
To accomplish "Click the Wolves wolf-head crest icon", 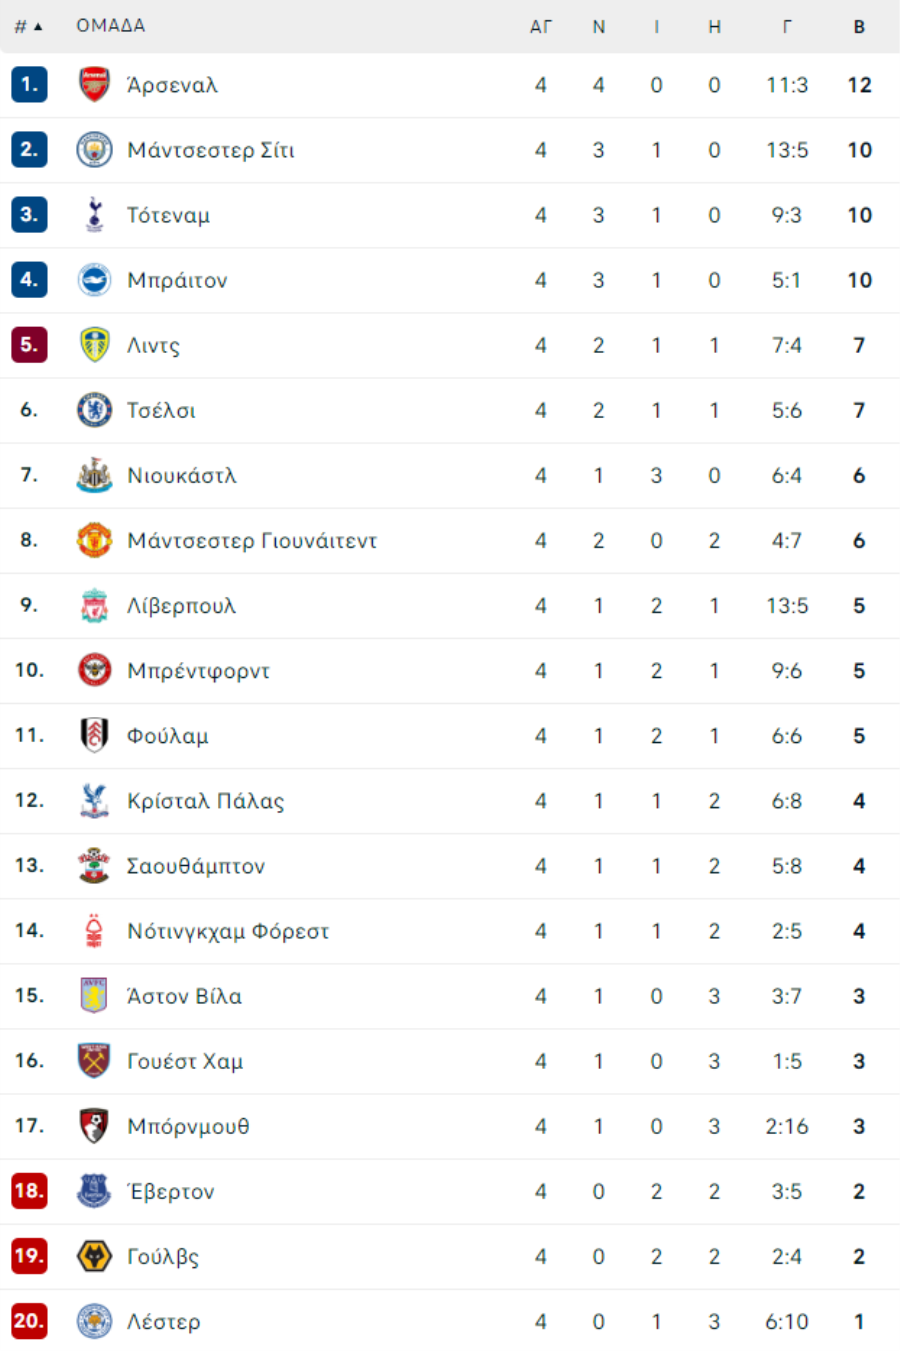I will click(94, 1256).
